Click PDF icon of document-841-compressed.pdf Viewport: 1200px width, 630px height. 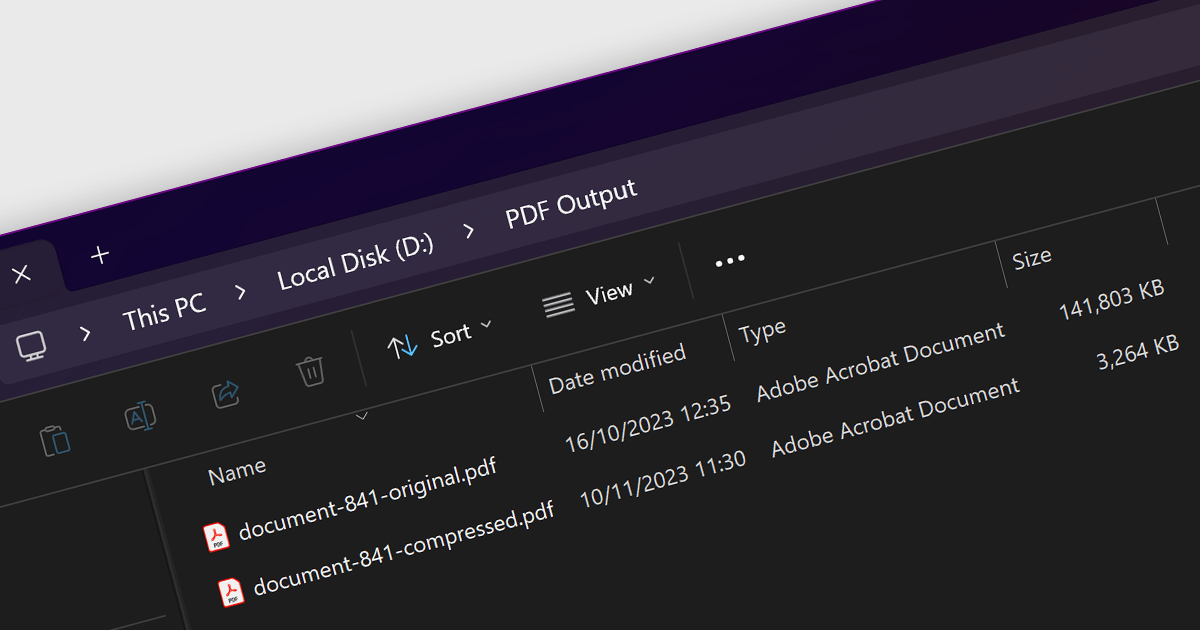tap(232, 592)
